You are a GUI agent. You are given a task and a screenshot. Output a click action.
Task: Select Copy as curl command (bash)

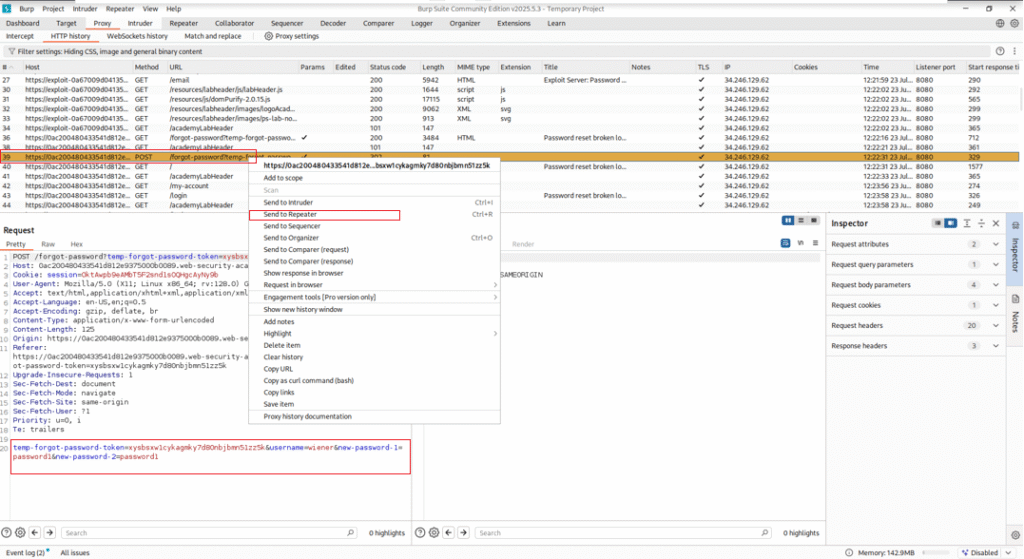pyautogui.click(x=374, y=381)
